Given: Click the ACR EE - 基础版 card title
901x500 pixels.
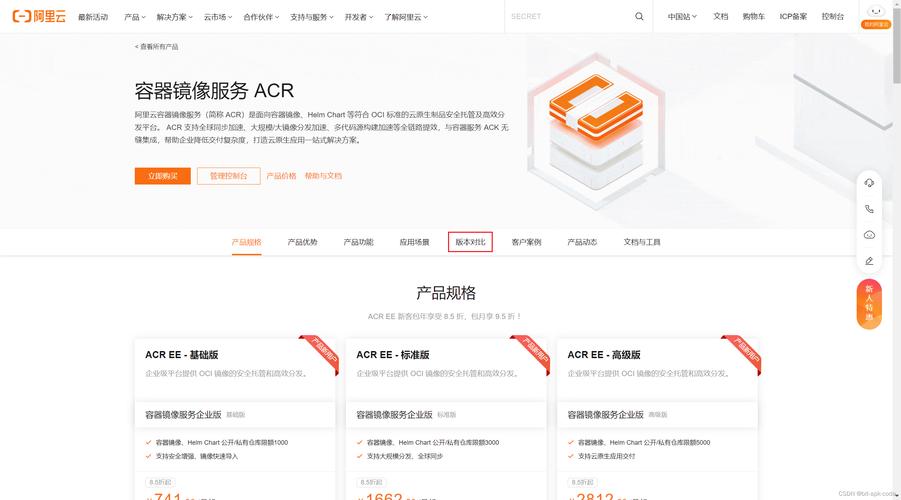Looking at the screenshot, I should click(182, 355).
